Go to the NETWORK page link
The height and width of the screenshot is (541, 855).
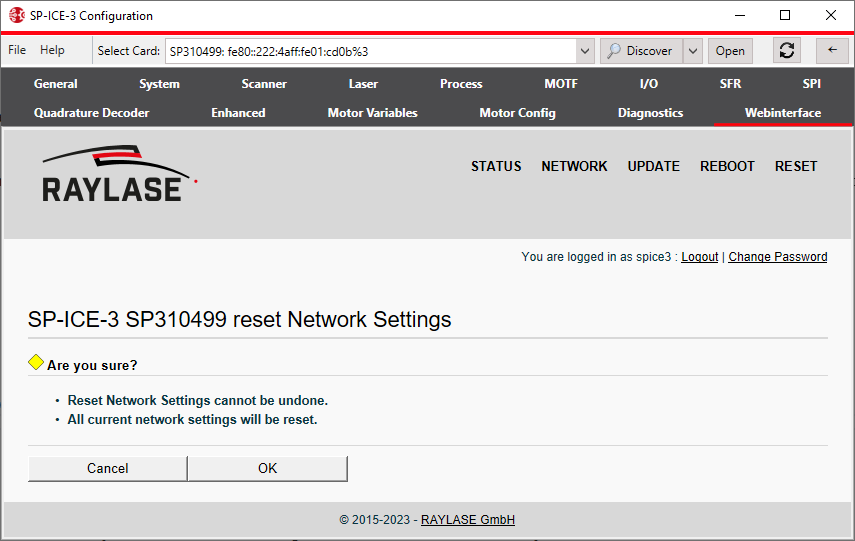pos(574,166)
